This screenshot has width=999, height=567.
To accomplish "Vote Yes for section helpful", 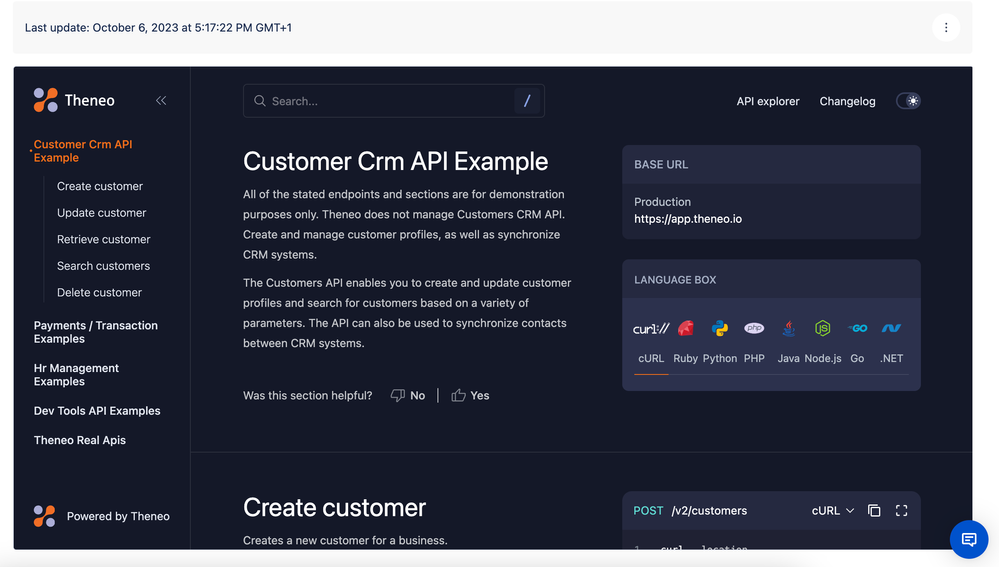I will (x=470, y=395).
